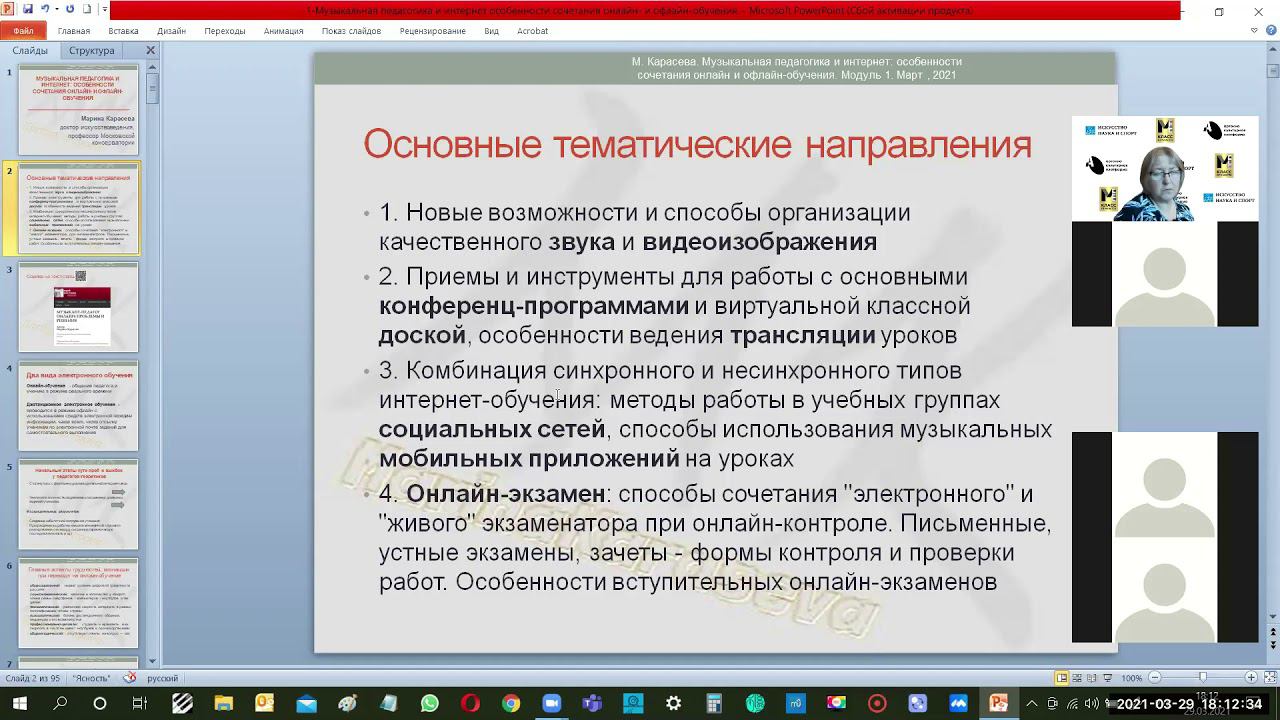Select slide 4 thumbnail Два вида электронного обучения
This screenshot has height=720, width=1280.
pyautogui.click(x=78, y=406)
